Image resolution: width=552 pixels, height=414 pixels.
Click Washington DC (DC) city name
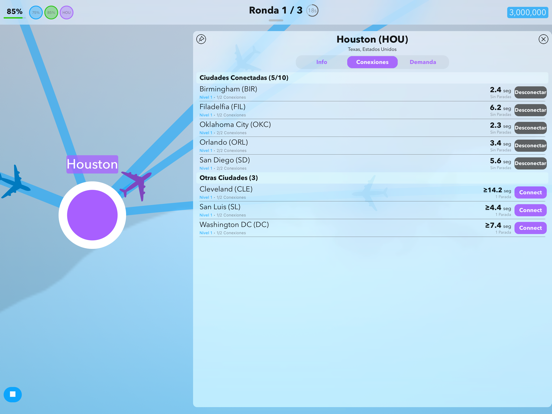[x=234, y=225]
